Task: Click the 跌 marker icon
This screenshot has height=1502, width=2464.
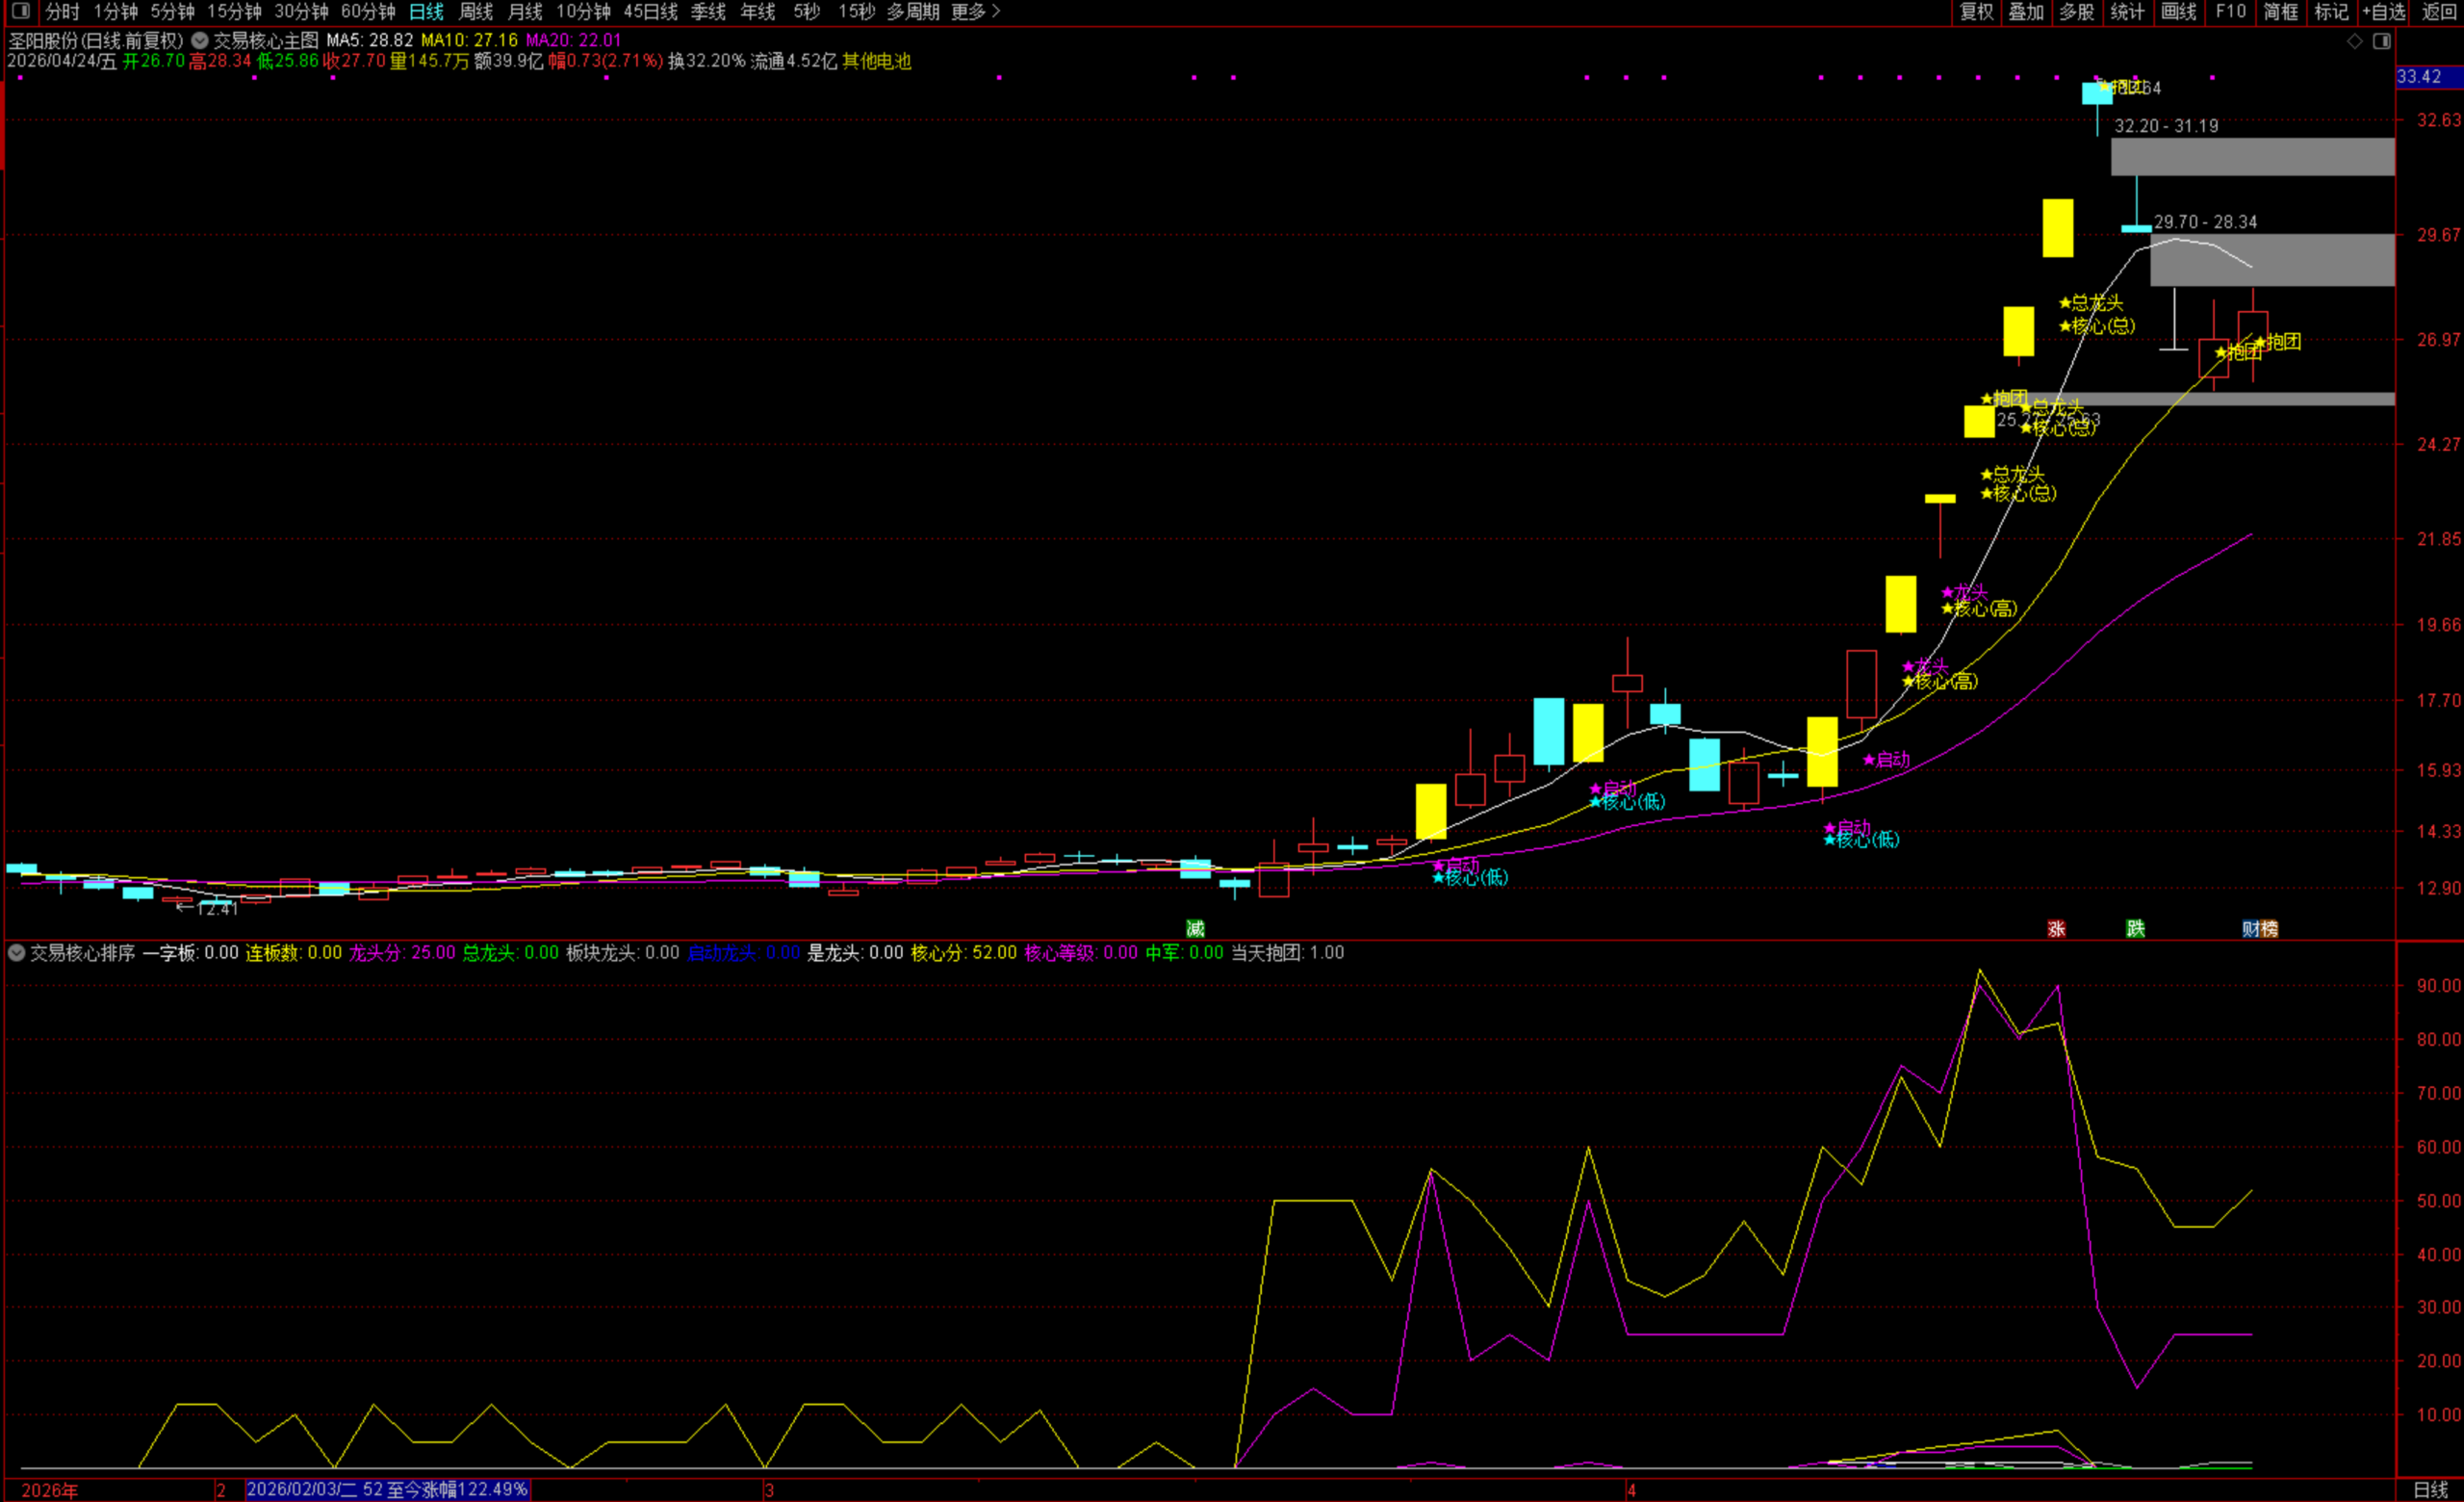Action: pyautogui.click(x=2135, y=929)
